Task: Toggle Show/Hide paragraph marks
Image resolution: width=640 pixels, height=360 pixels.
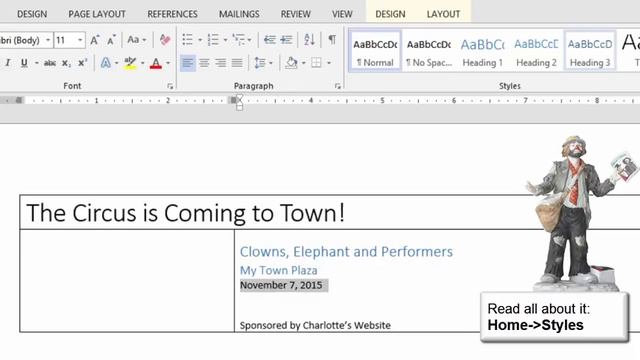Action: [332, 40]
